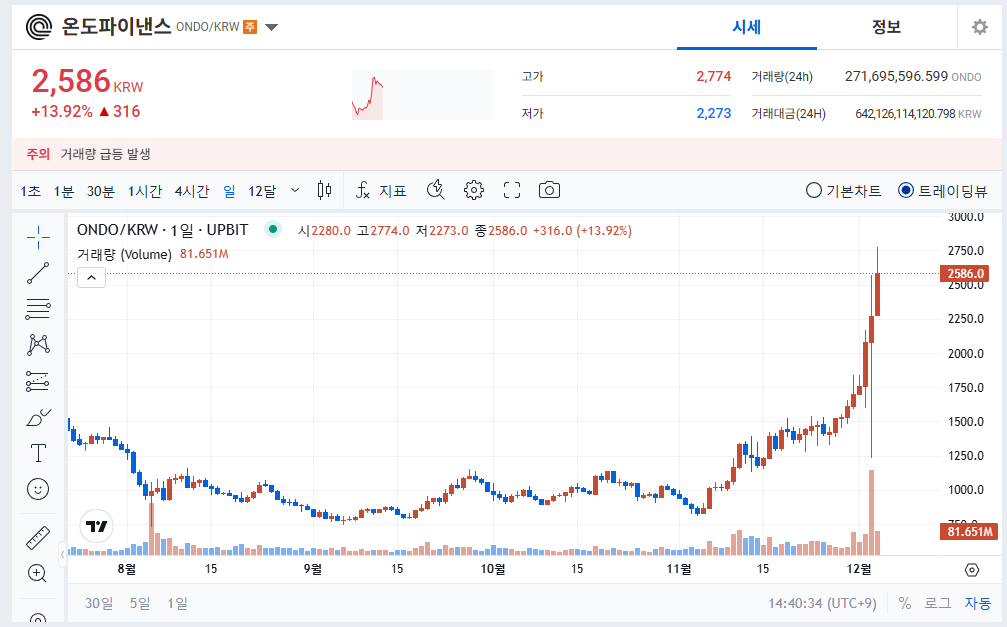Set interval to 1초
The height and width of the screenshot is (627, 1007).
pyautogui.click(x=30, y=191)
